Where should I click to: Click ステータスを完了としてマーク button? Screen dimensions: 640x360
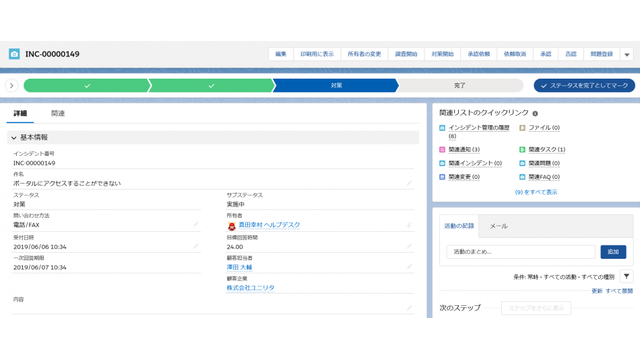(x=584, y=86)
